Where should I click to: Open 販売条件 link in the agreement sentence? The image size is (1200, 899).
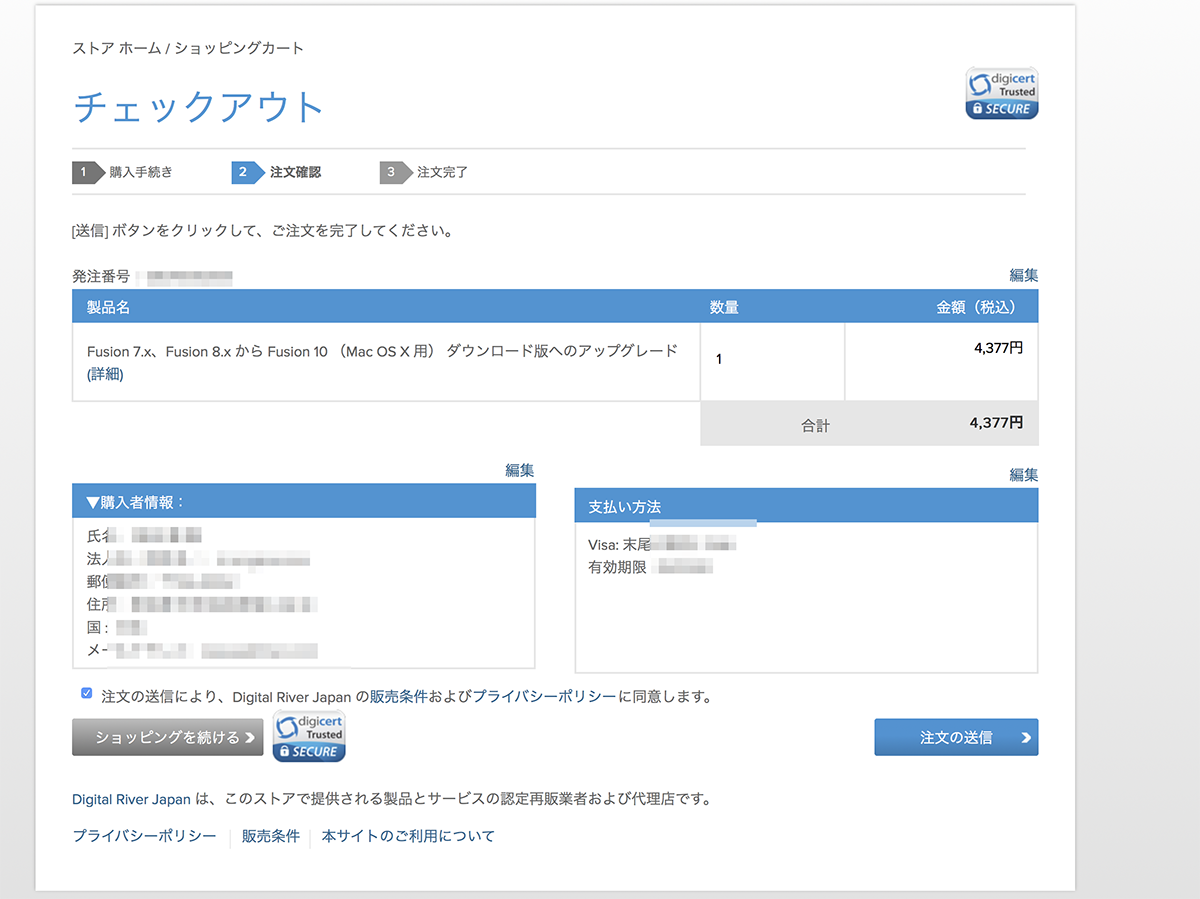399,696
